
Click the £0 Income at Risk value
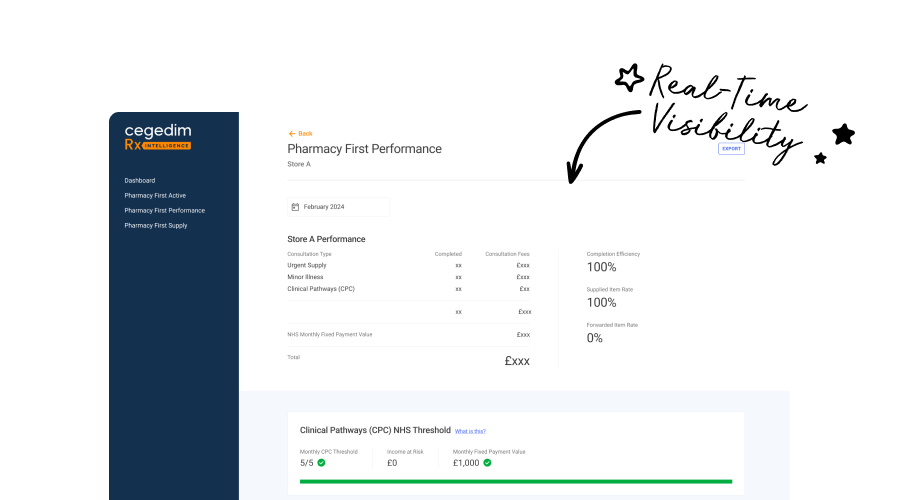coord(392,463)
